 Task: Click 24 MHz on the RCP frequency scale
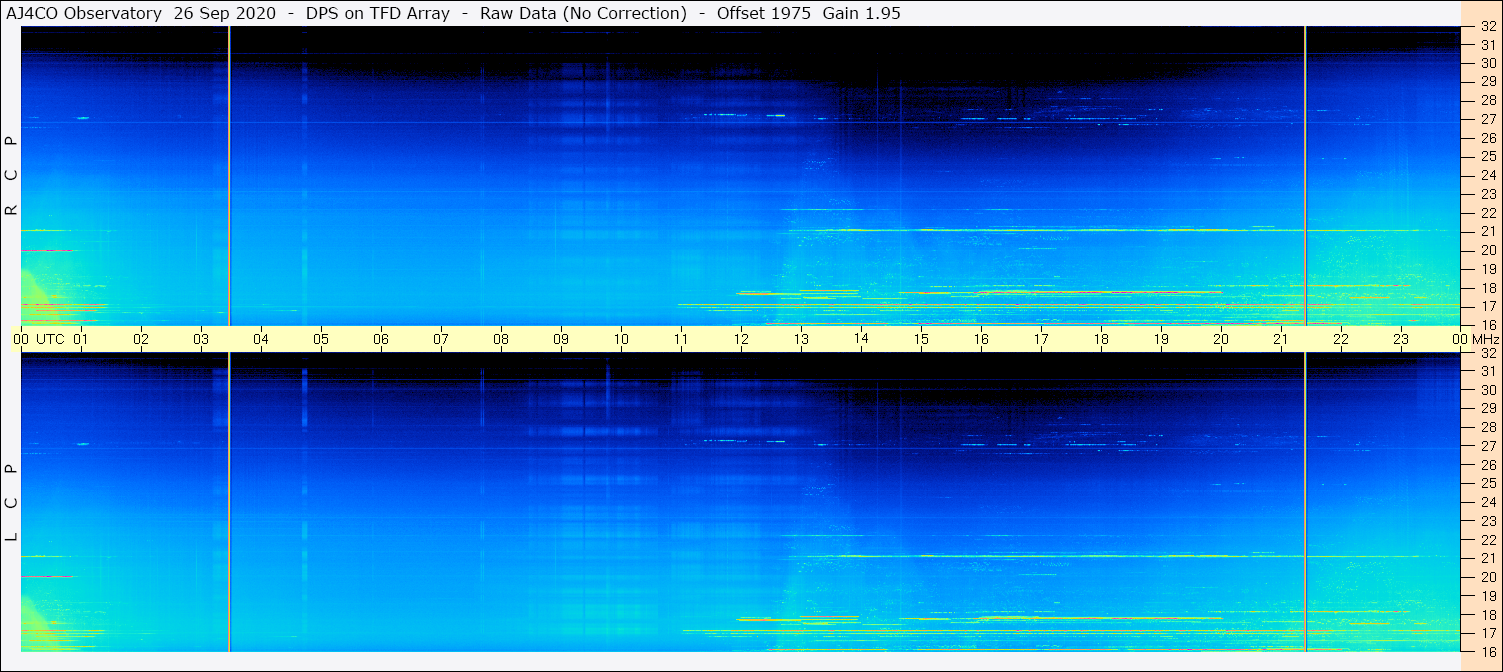pos(1487,175)
